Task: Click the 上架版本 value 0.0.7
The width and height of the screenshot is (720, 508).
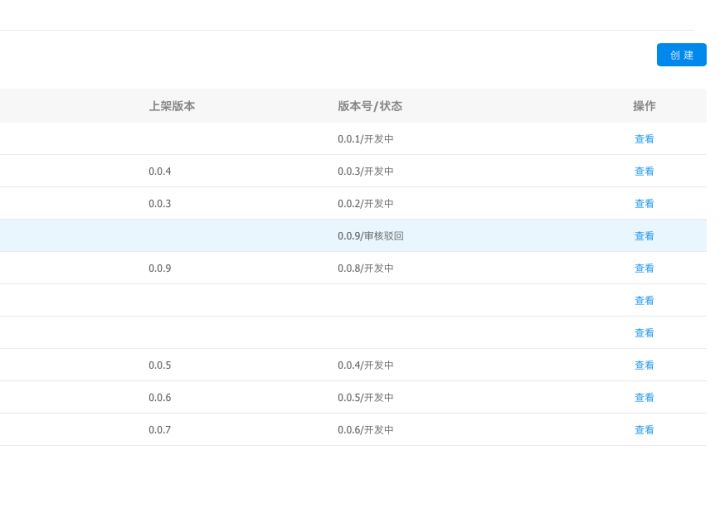Action: pos(160,430)
